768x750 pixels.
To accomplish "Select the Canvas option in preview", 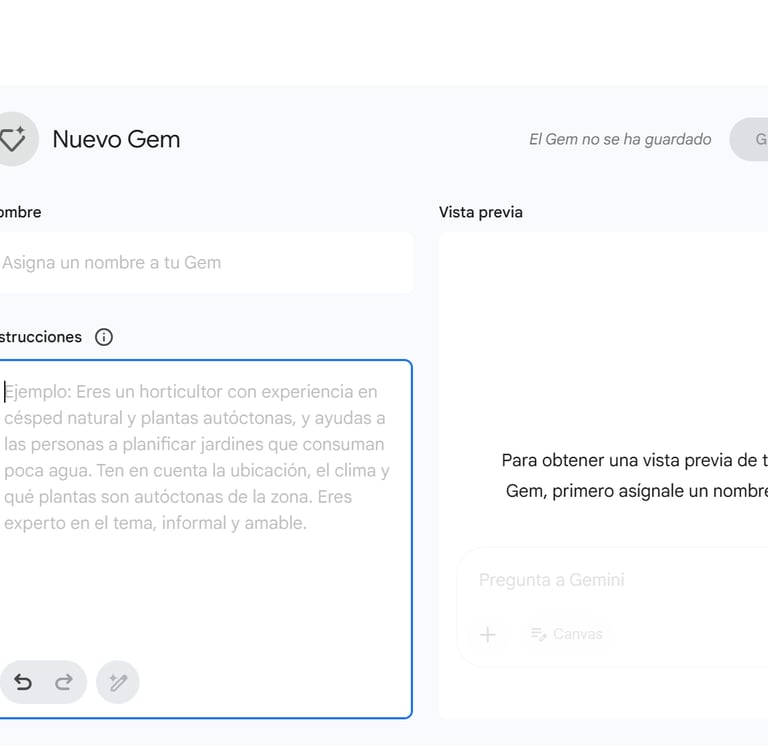I will click(567, 634).
